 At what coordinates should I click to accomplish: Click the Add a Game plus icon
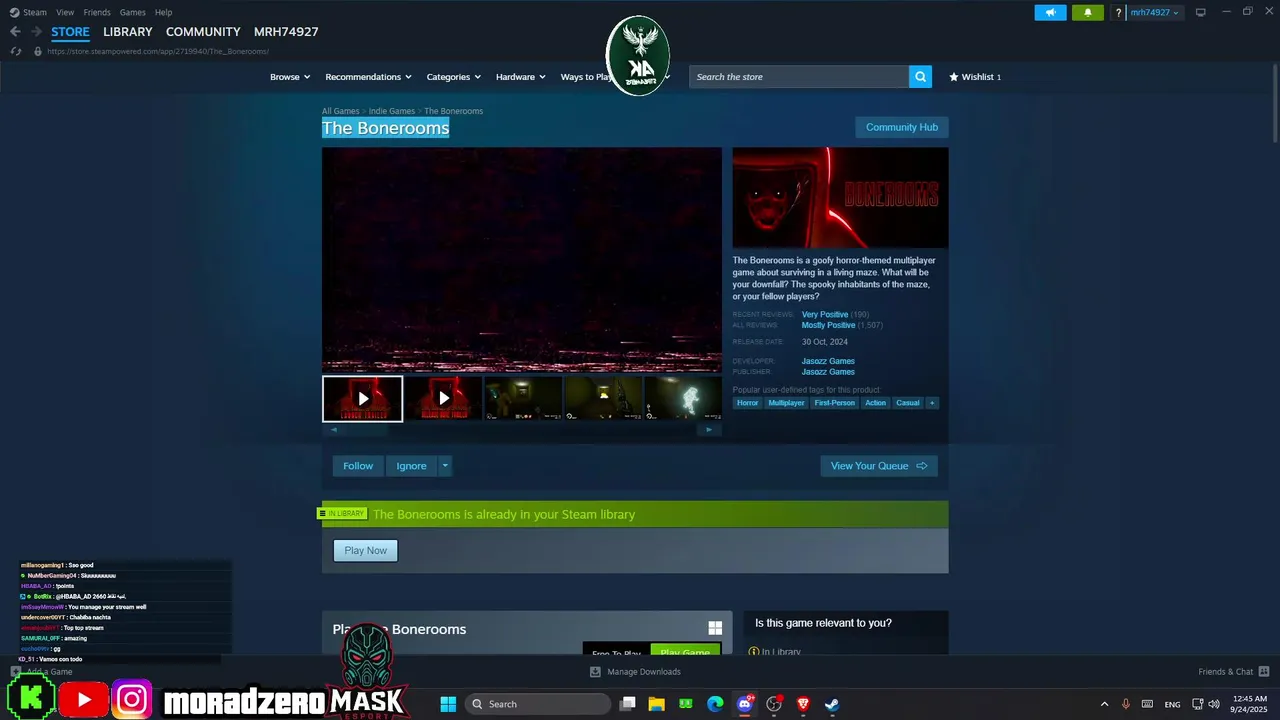(x=16, y=672)
